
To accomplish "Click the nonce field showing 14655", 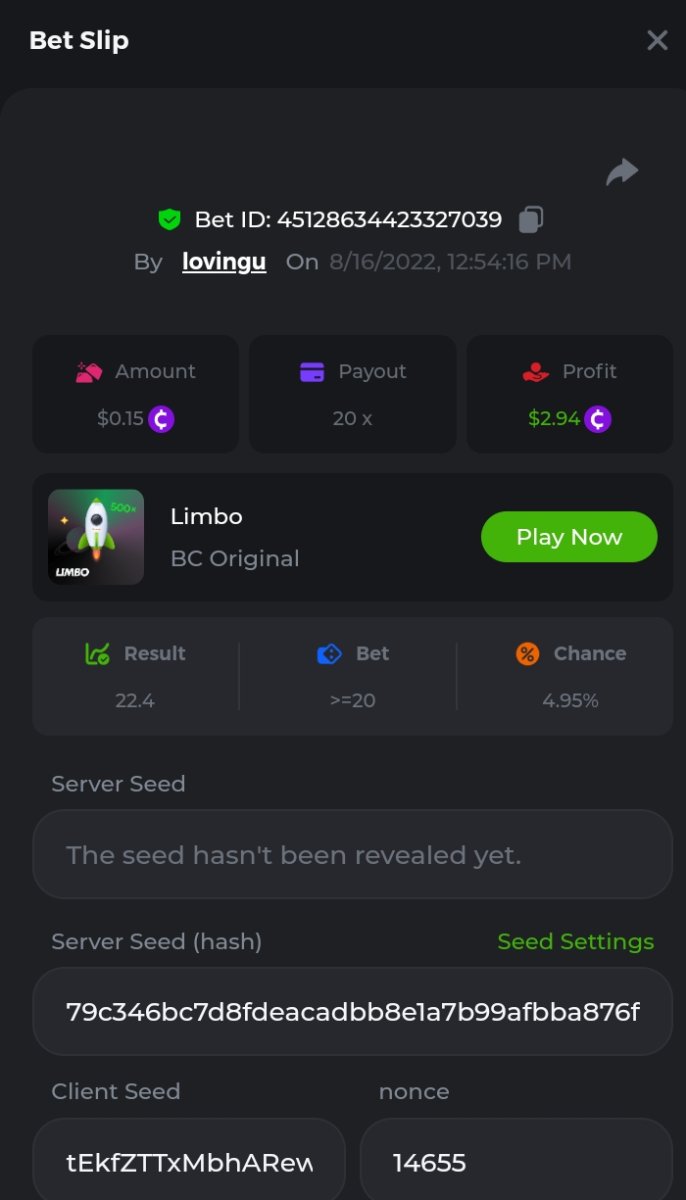I will coord(515,1163).
